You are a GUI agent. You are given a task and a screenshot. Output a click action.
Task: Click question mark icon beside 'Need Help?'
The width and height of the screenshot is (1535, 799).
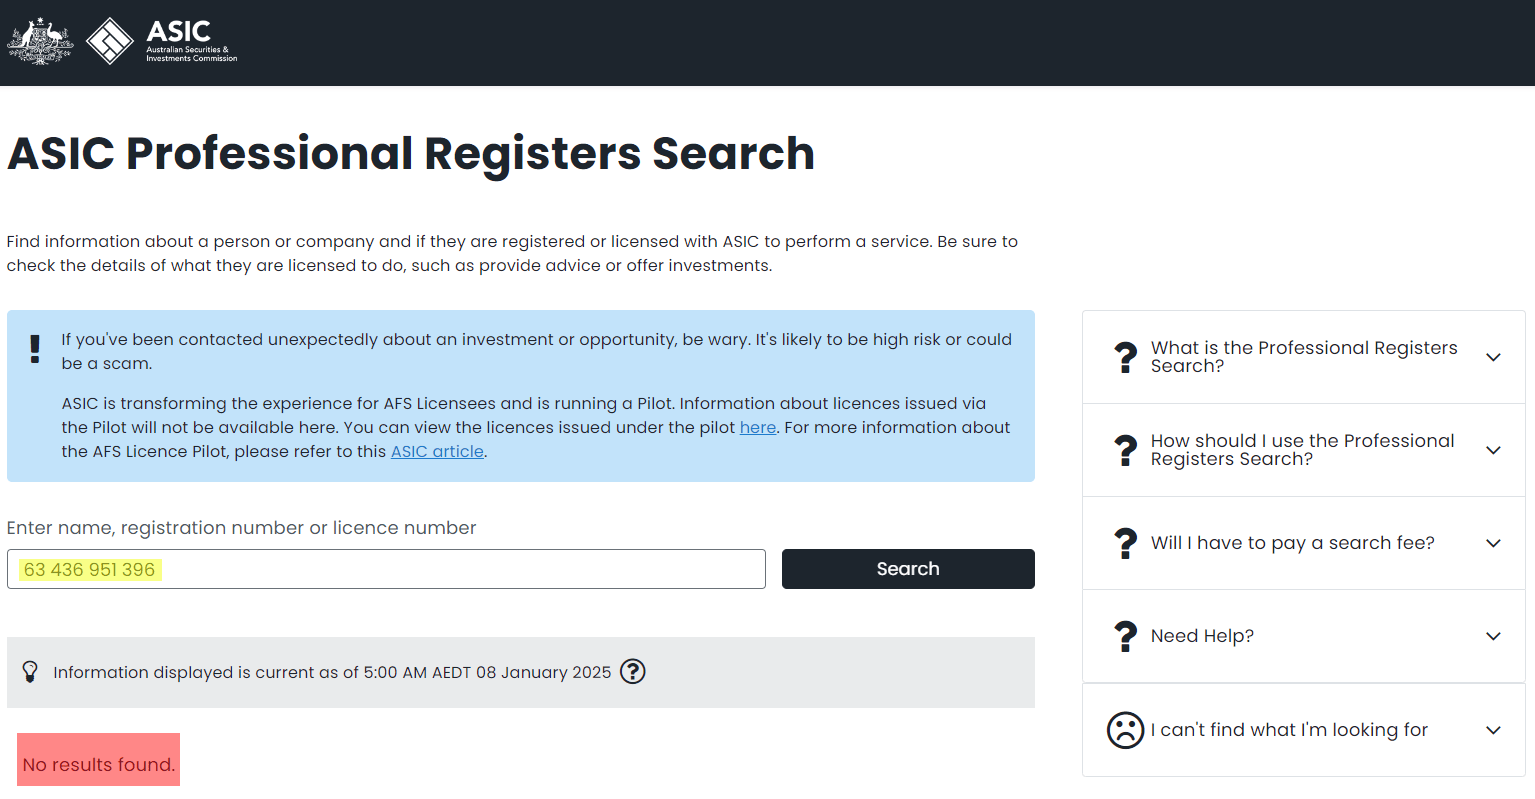click(1126, 636)
